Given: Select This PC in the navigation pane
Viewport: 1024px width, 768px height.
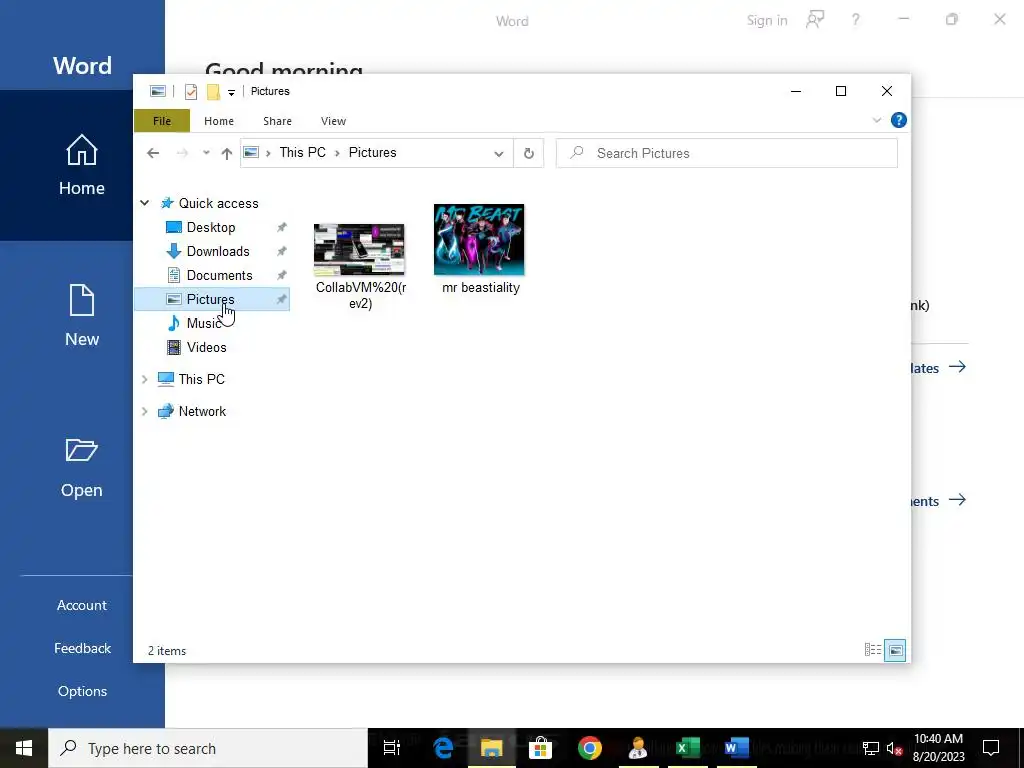Looking at the screenshot, I should click(x=201, y=379).
